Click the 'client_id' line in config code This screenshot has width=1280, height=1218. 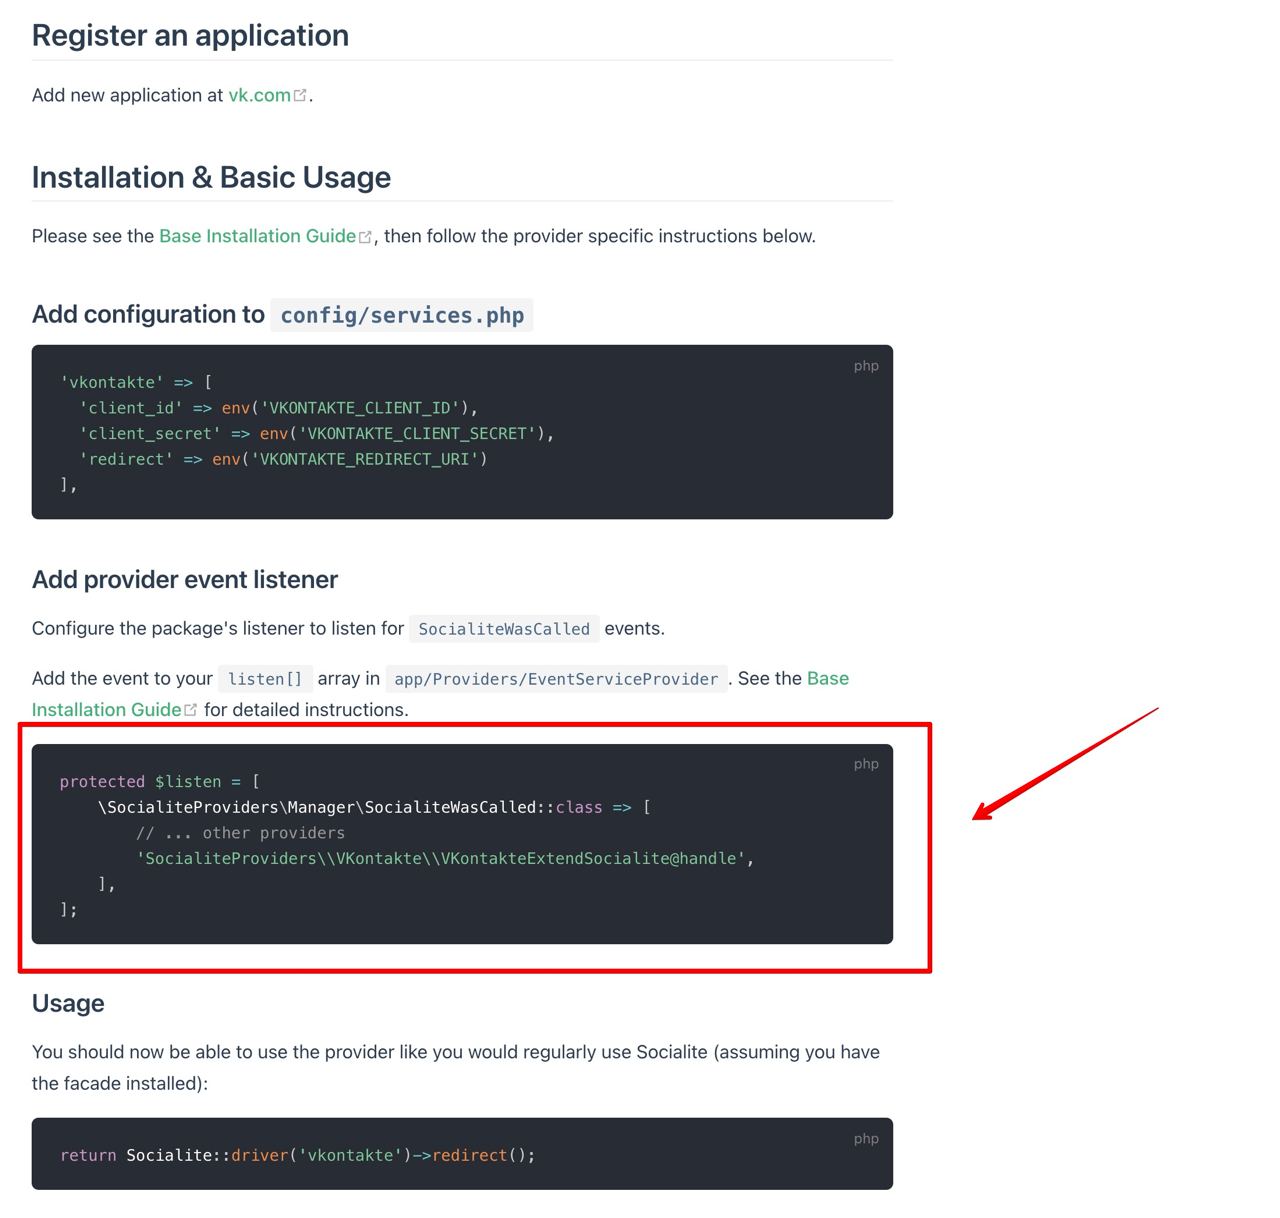(279, 408)
